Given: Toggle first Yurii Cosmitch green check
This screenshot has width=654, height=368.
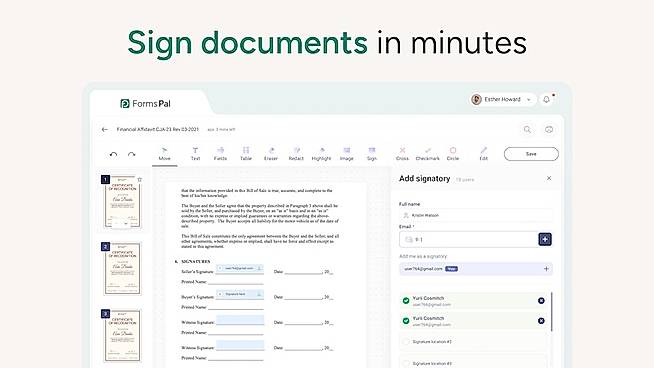Looking at the screenshot, I should pos(406,301).
